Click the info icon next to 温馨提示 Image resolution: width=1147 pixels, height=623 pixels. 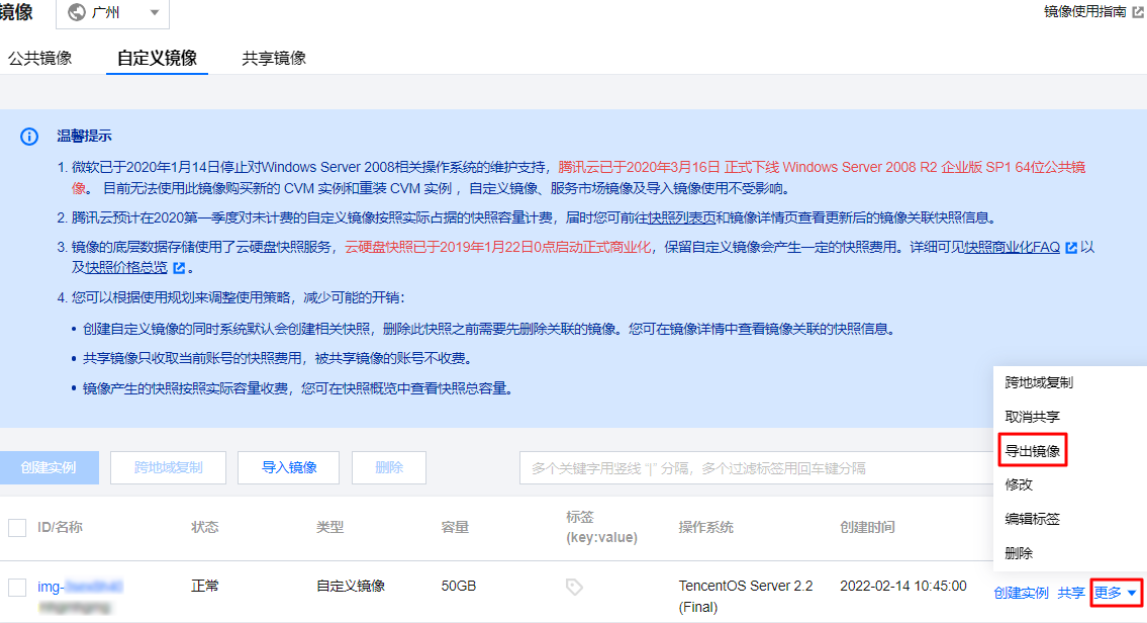click(x=29, y=137)
